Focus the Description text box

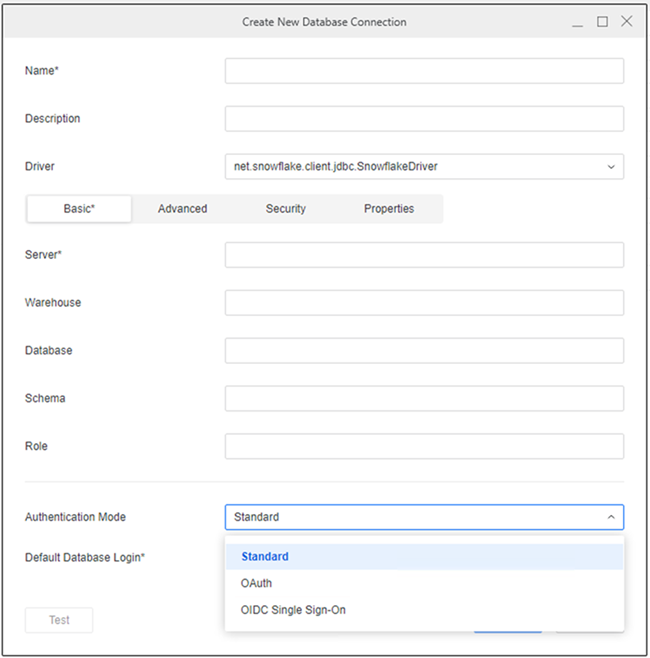424,119
